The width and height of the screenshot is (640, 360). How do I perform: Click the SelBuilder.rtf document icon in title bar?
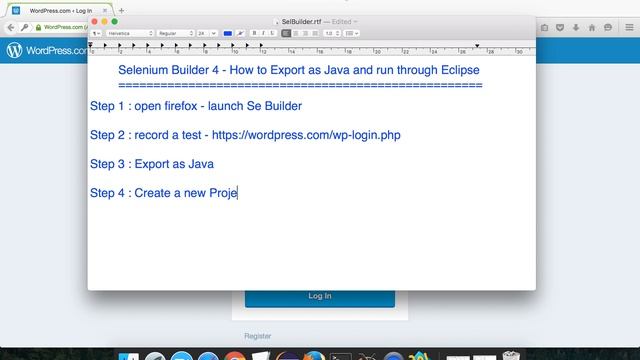point(276,22)
